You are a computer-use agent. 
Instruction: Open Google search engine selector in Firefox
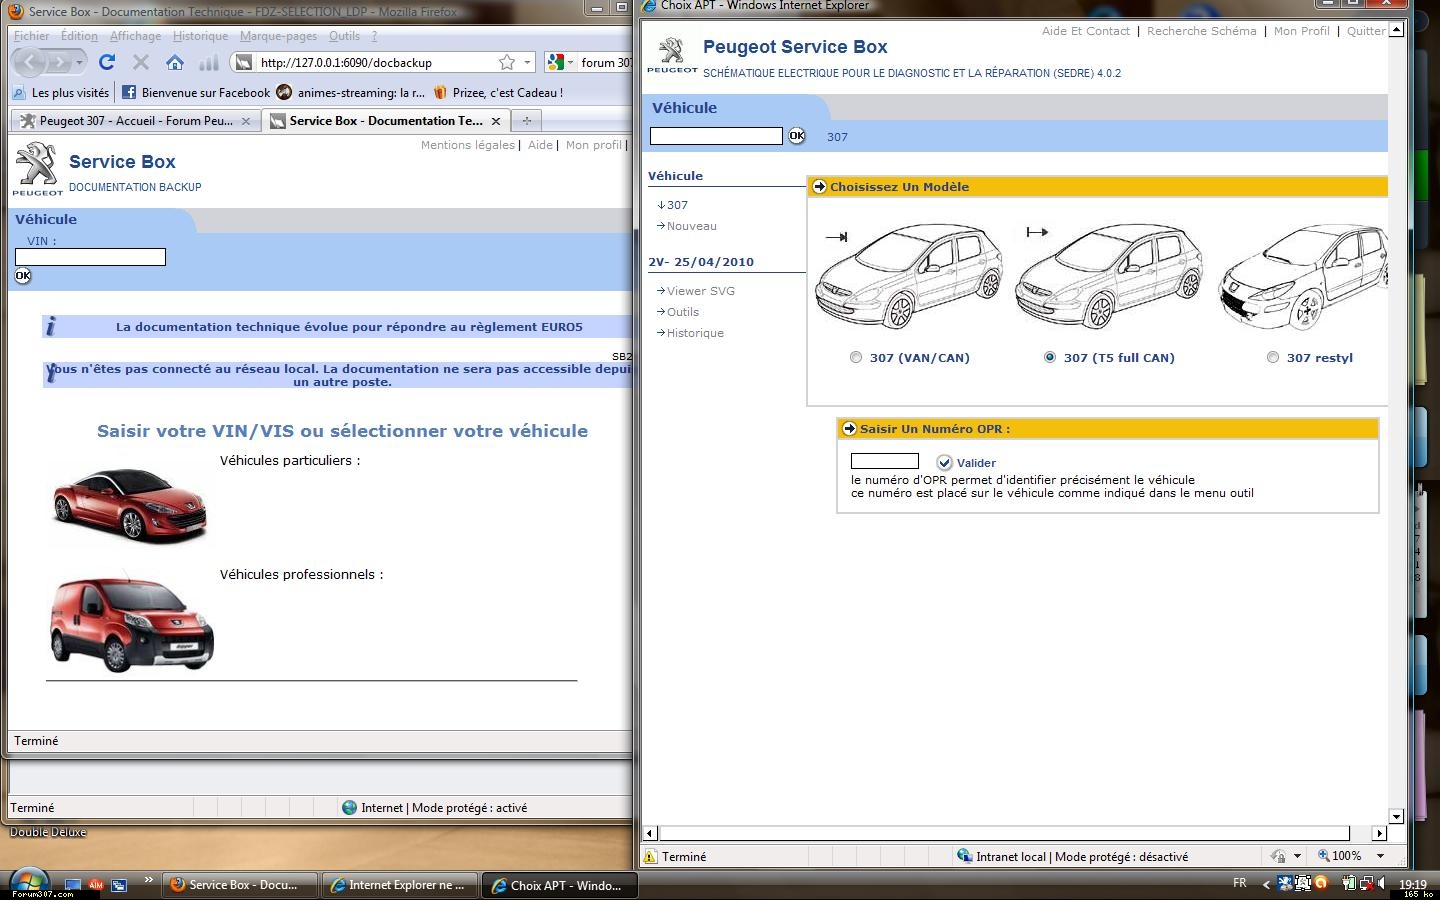pyautogui.click(x=560, y=62)
